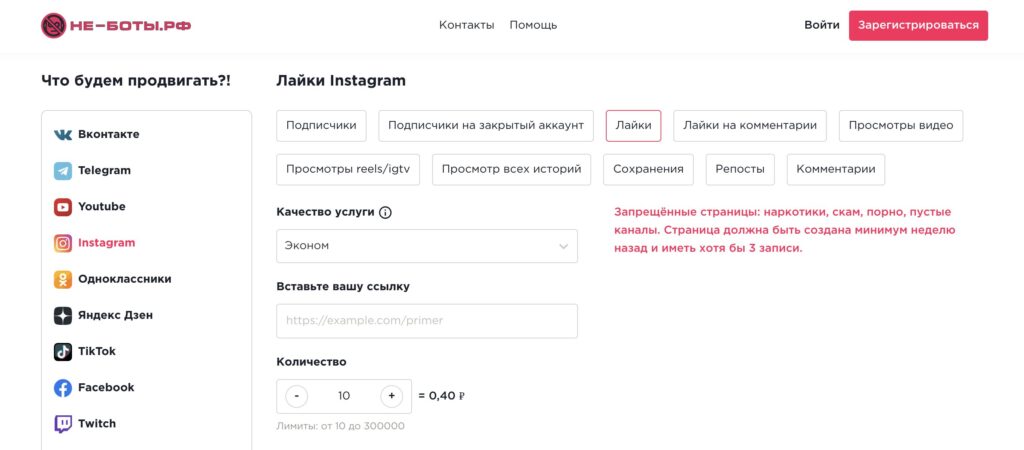Click the Одноклассники orange icon

63,279
